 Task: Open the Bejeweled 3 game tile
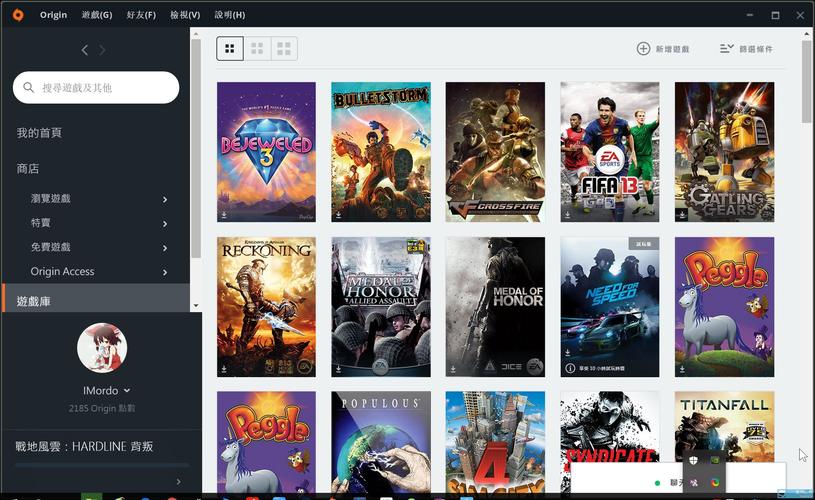(266, 152)
